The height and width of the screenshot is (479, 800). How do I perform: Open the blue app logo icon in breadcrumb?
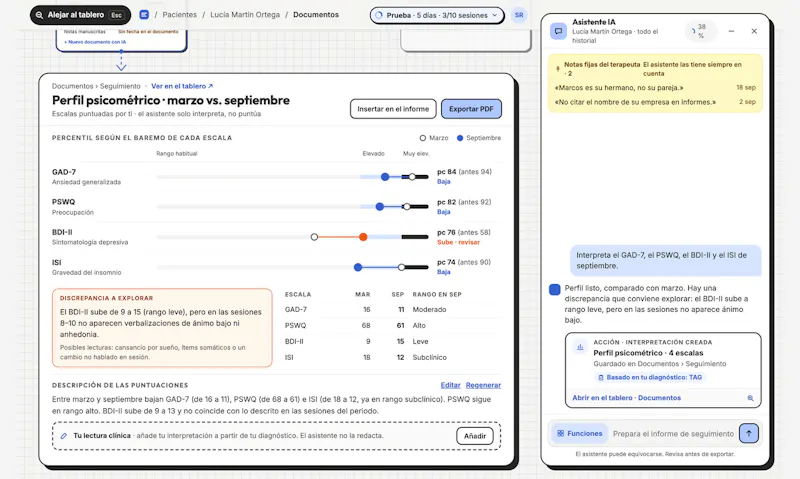coord(144,15)
